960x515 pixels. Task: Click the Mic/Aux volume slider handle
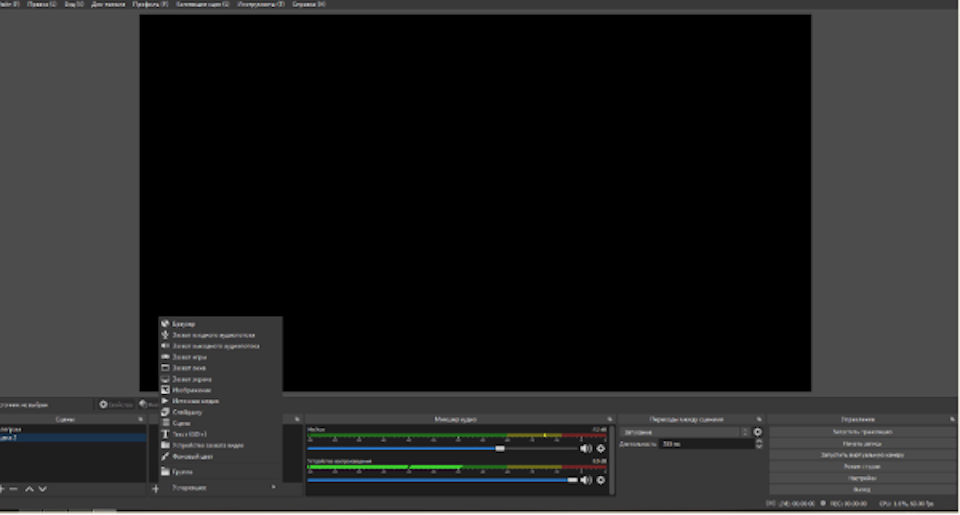click(500, 448)
